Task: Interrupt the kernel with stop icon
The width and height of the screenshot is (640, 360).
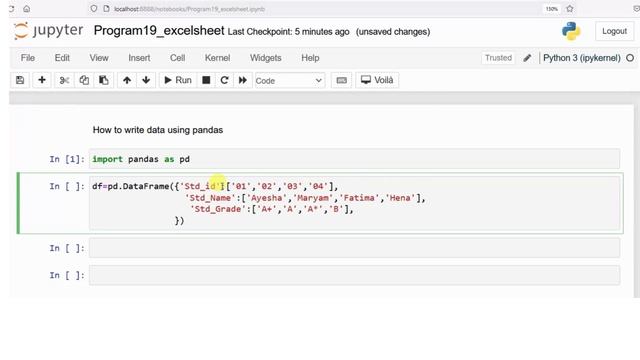Action: (x=206, y=80)
